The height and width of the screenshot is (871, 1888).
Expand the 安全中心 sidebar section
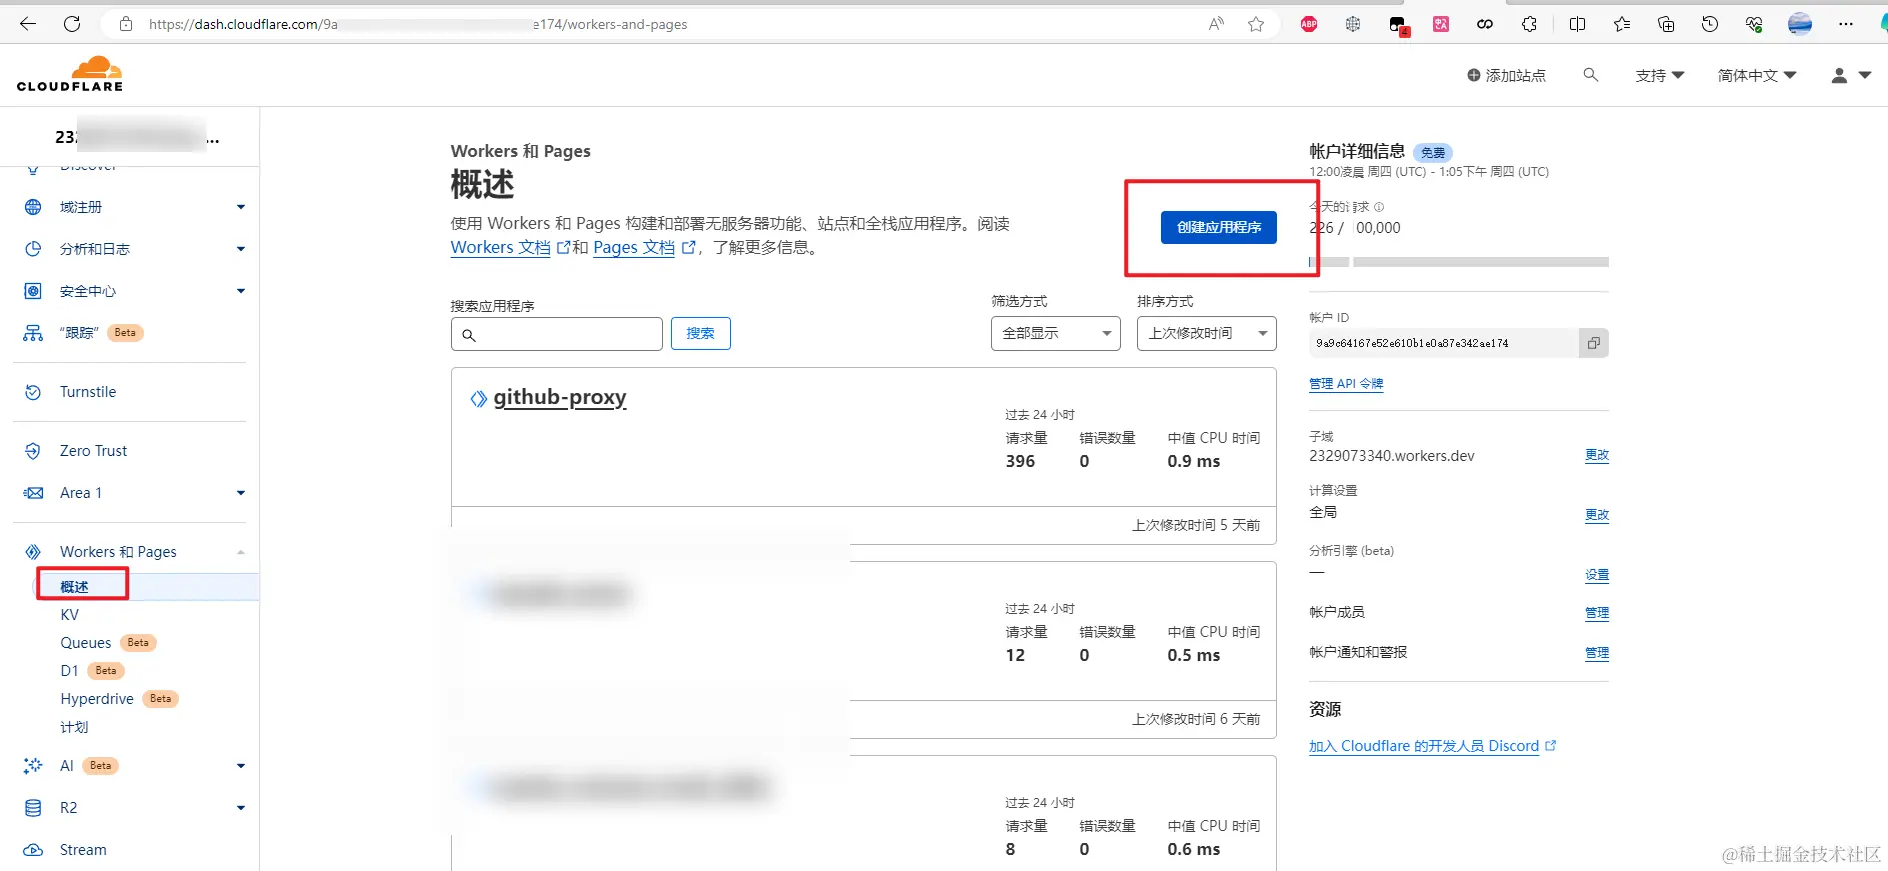pos(240,291)
